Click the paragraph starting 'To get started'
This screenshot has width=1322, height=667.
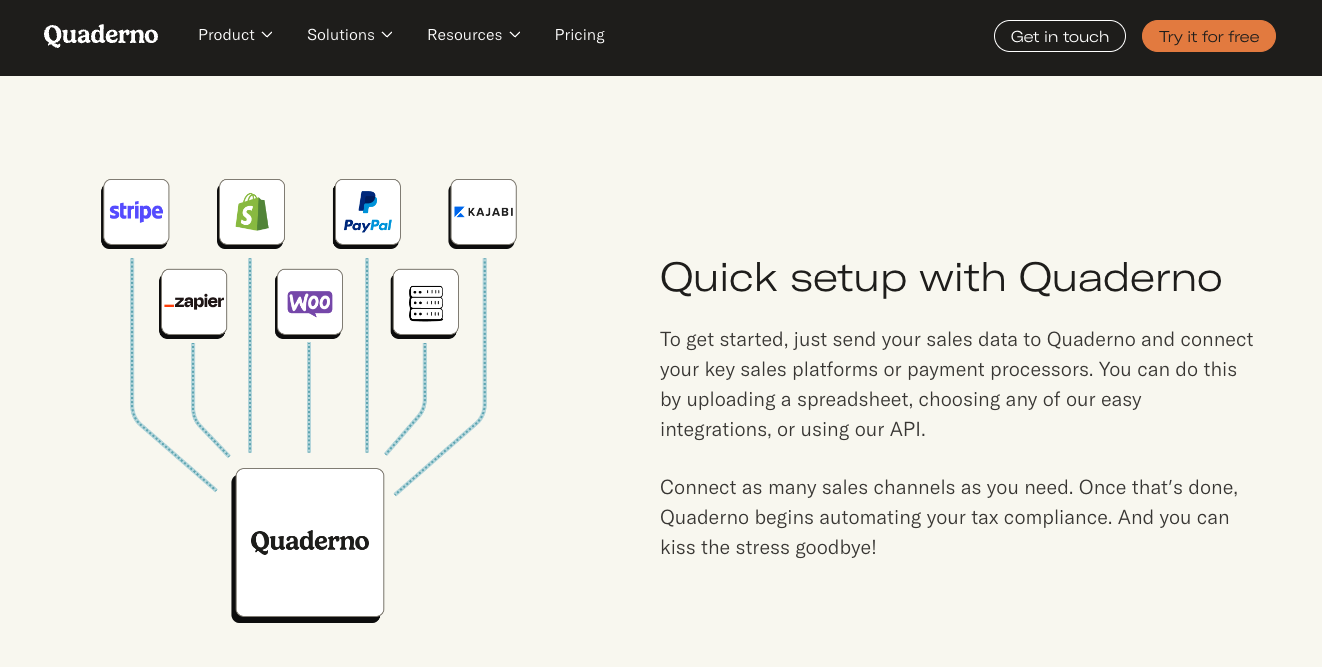pyautogui.click(x=957, y=384)
